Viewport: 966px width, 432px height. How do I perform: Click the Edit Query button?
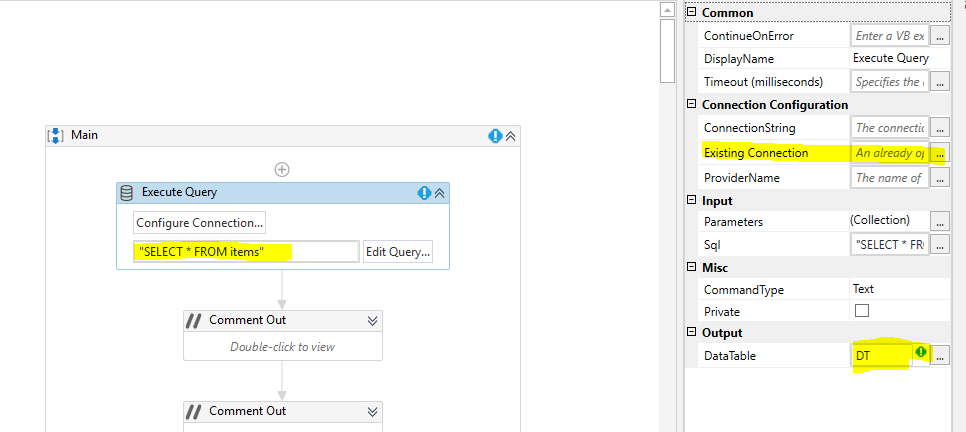397,252
